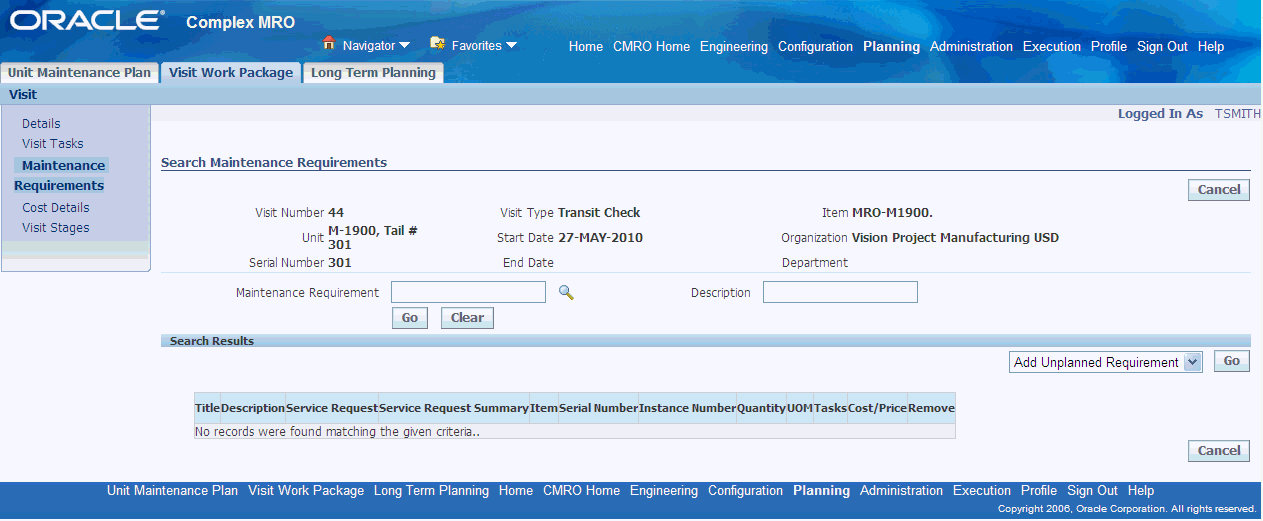
Task: Open the Visit subtab
Action: [x=22, y=94]
